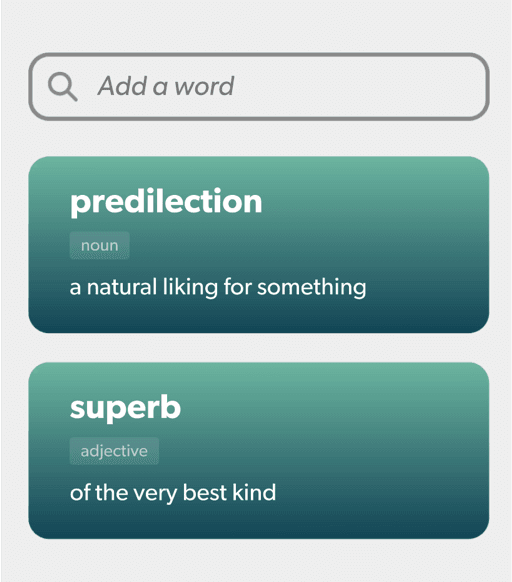Focus the "Add a word" search field

[259, 86]
